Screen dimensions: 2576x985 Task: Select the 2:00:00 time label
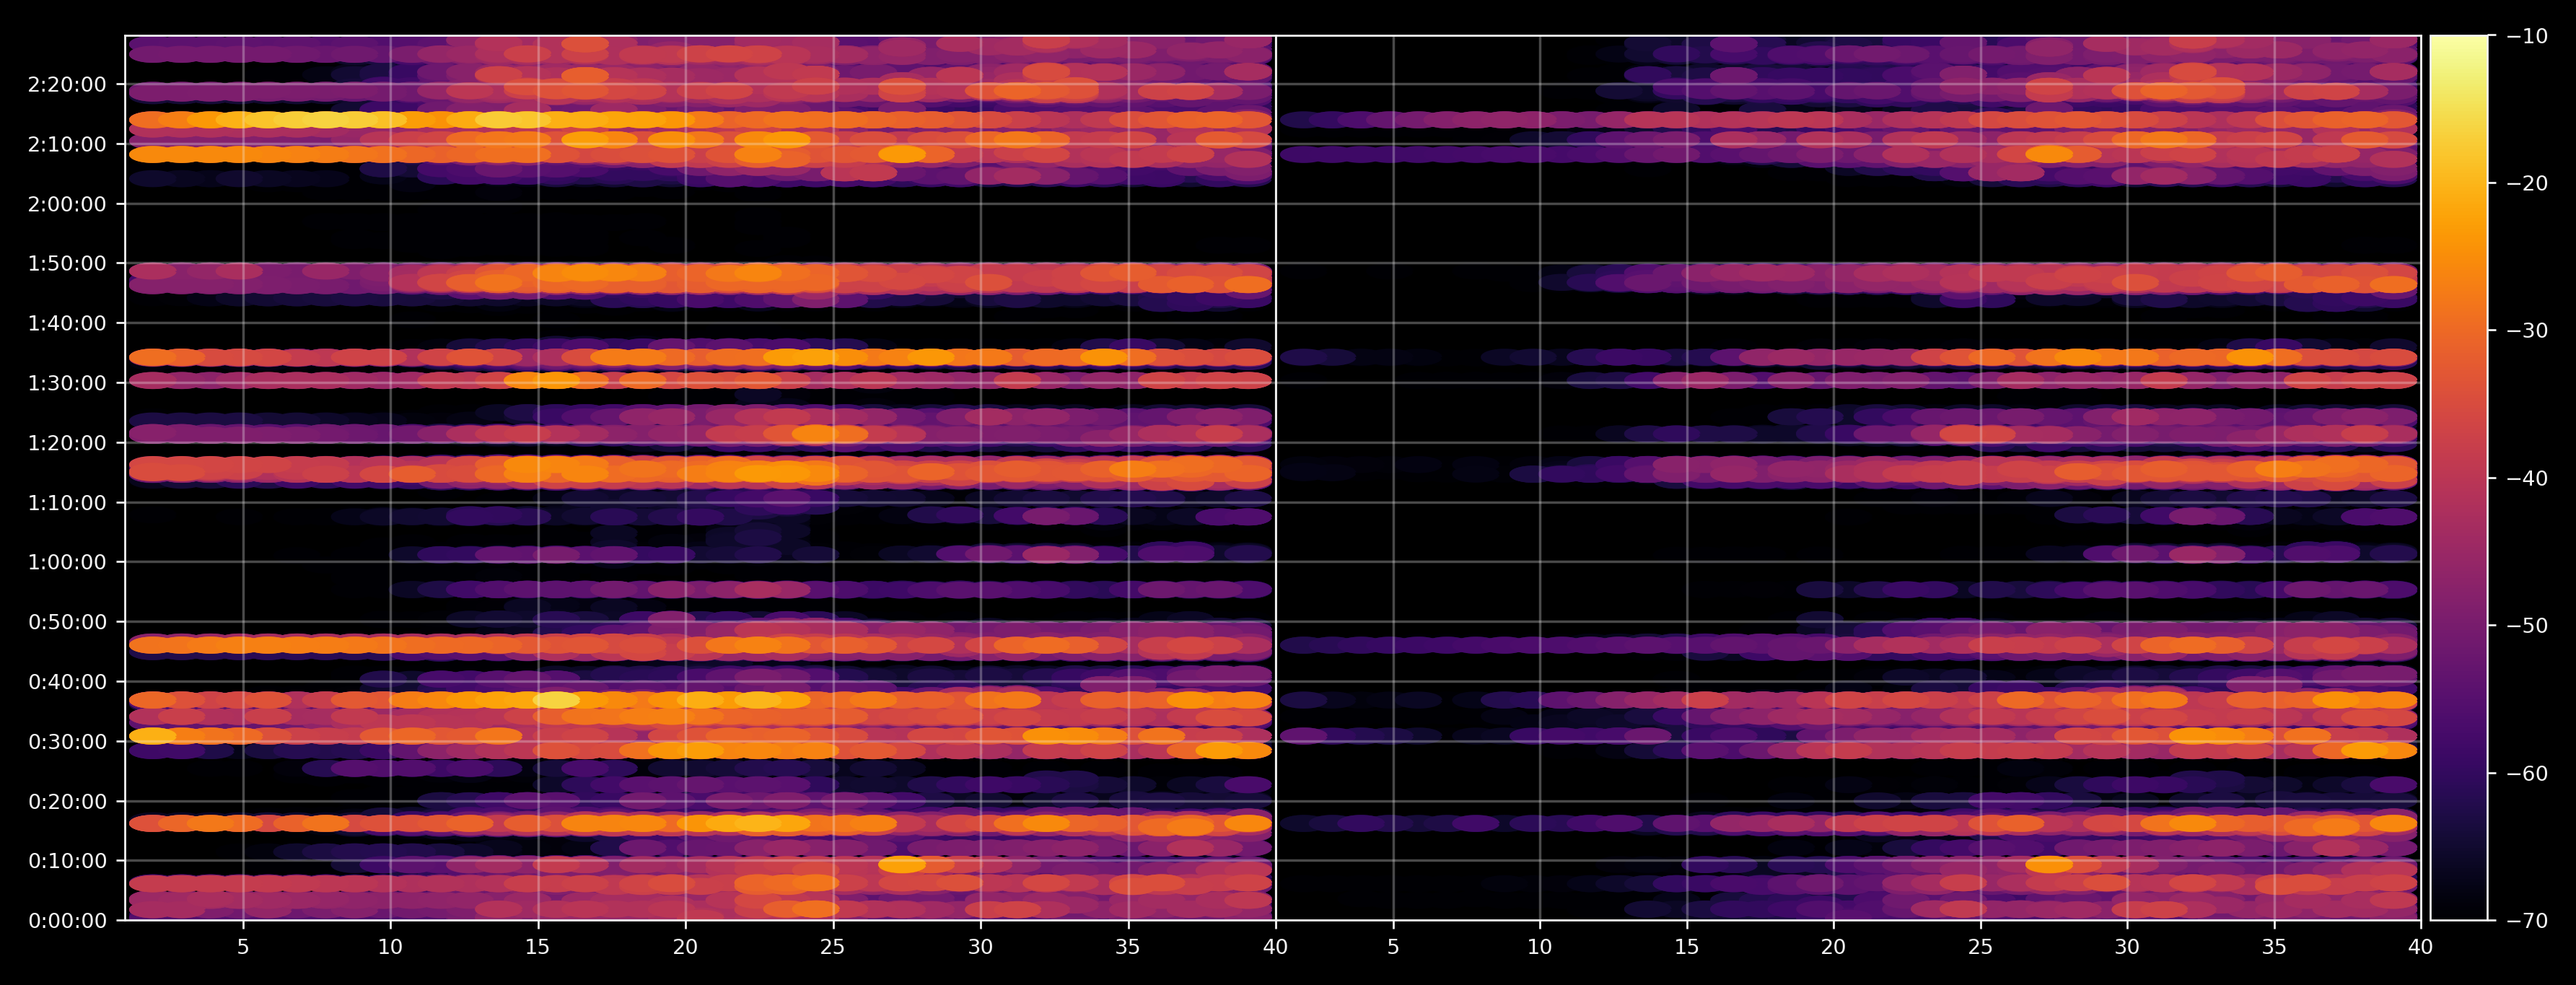coord(67,204)
